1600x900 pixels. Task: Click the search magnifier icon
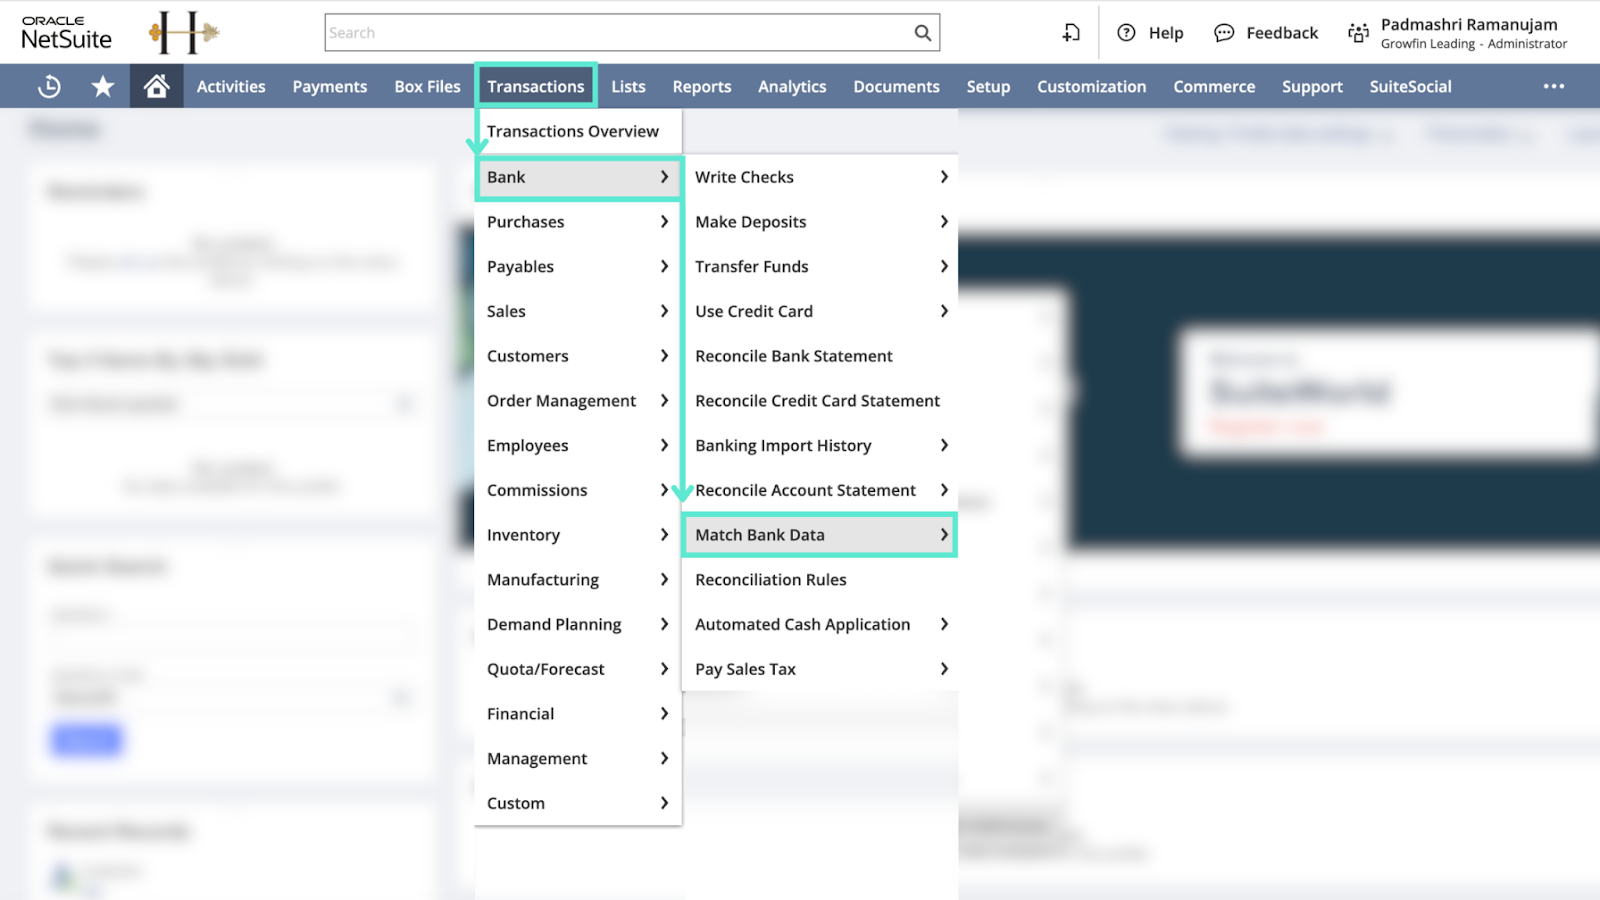click(923, 33)
